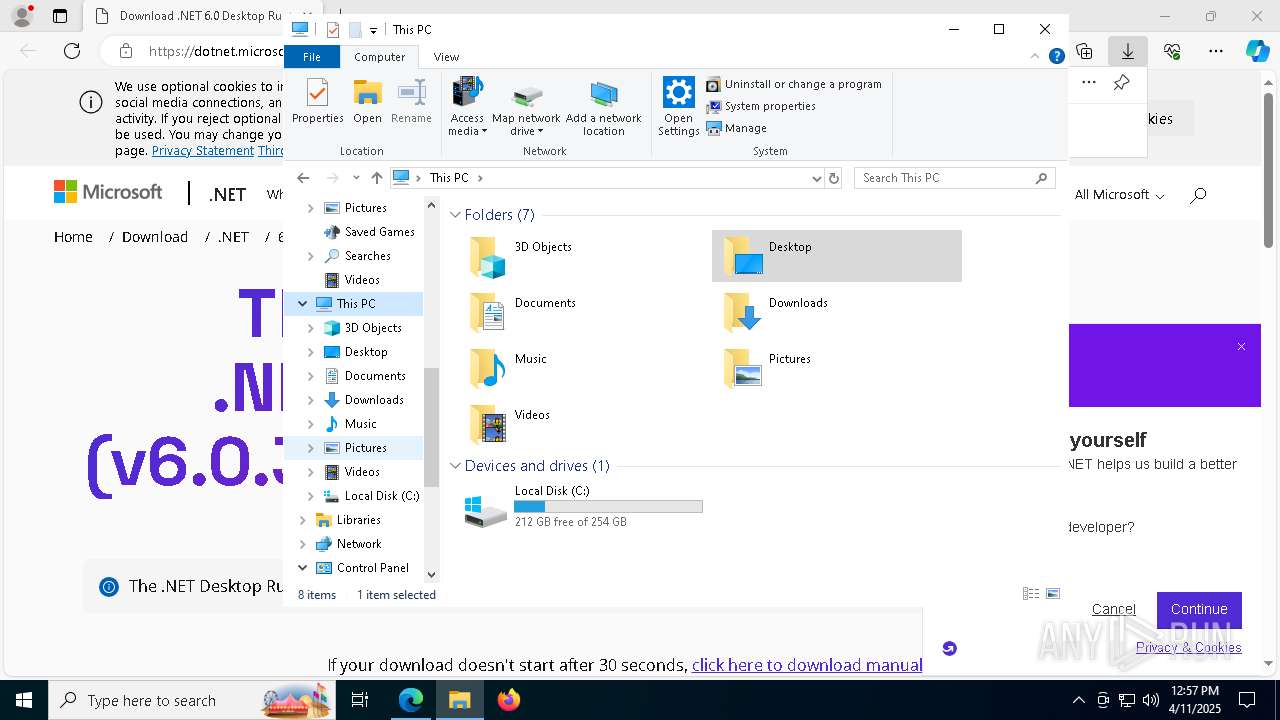Click the Cancel link in survey
This screenshot has height=720, width=1280.
coord(1114,609)
